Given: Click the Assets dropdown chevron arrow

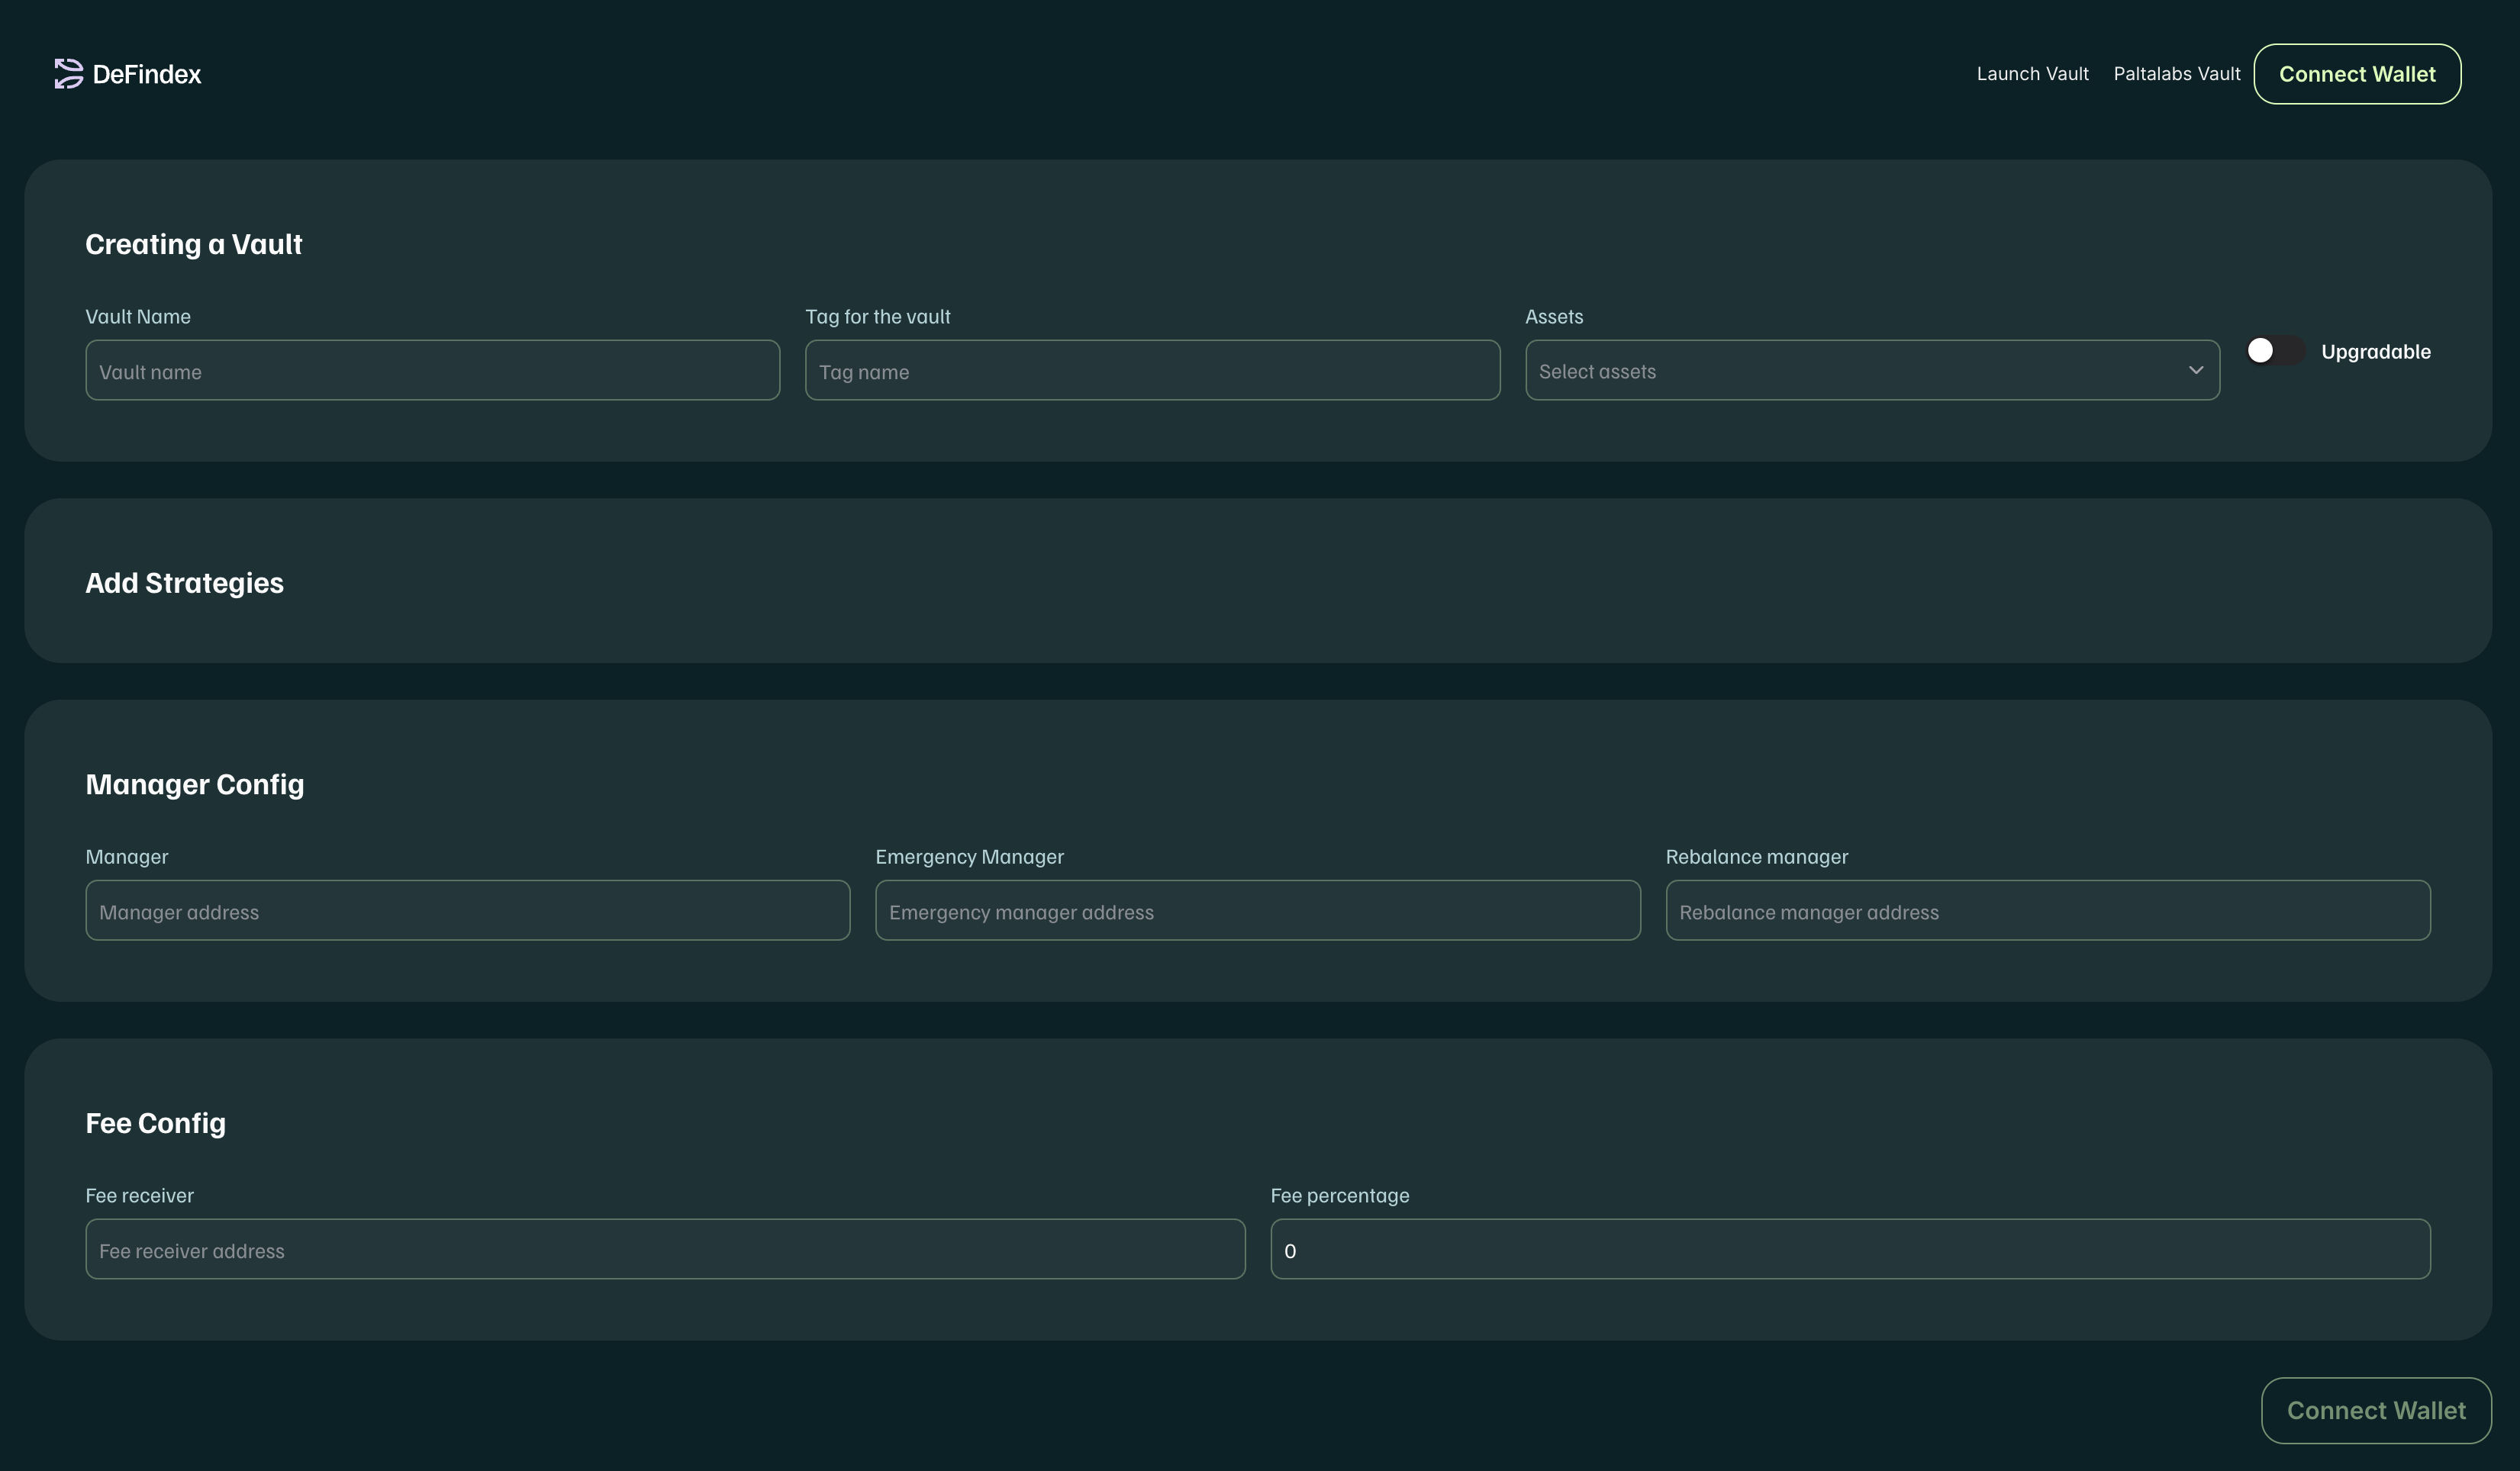Looking at the screenshot, I should pos(2195,371).
